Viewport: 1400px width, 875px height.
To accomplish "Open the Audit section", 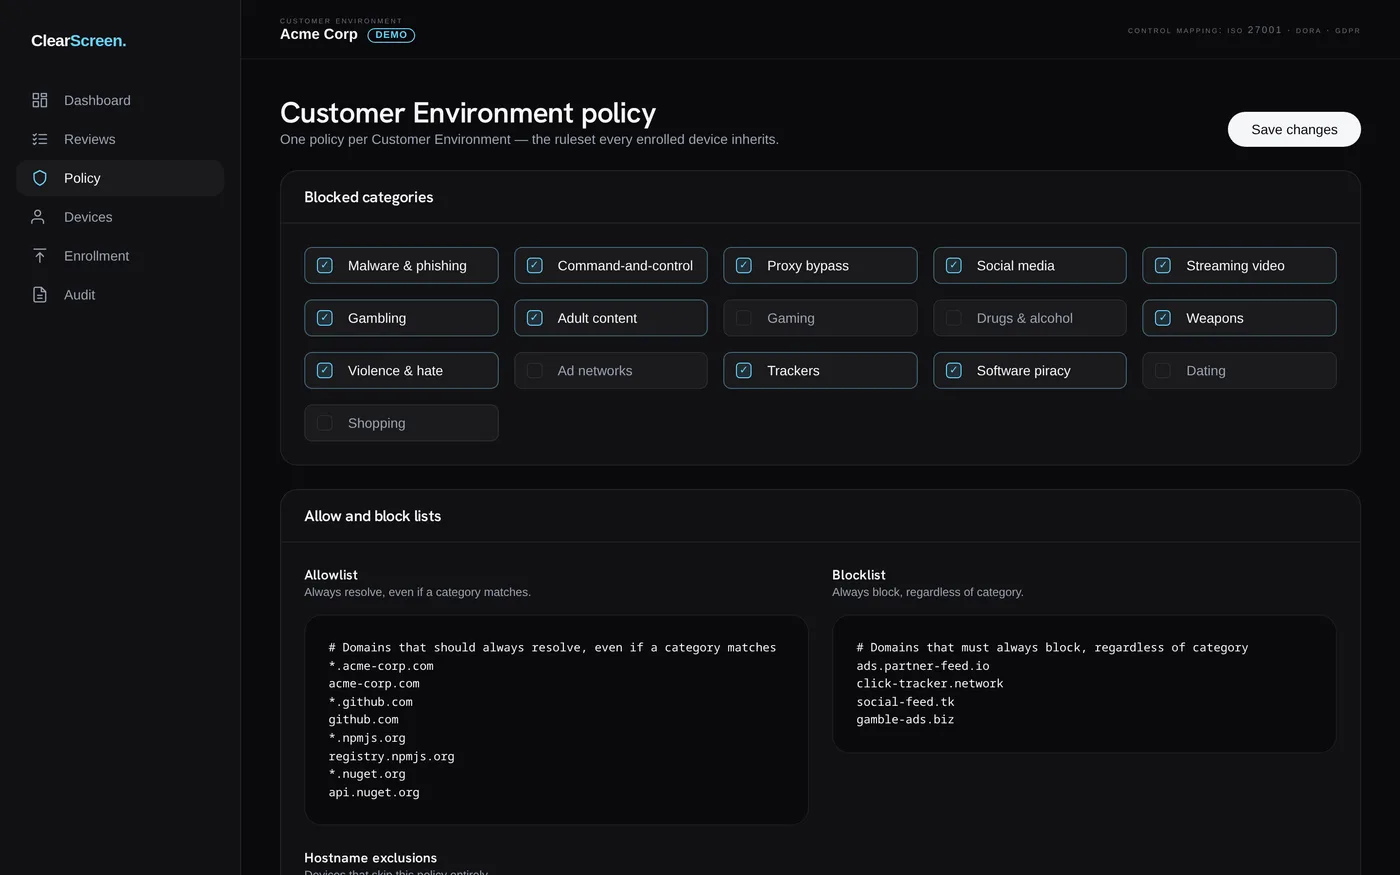I will [x=120, y=295].
